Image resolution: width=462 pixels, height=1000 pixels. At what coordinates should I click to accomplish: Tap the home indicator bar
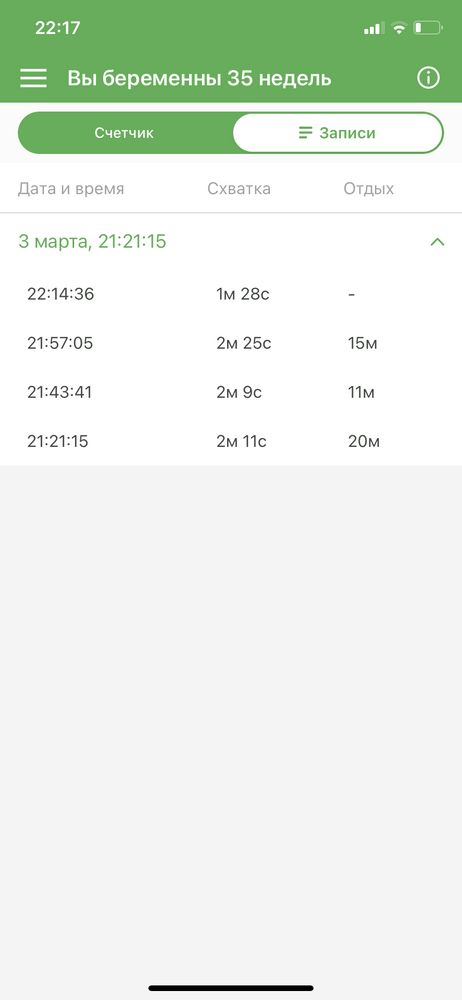(231, 988)
